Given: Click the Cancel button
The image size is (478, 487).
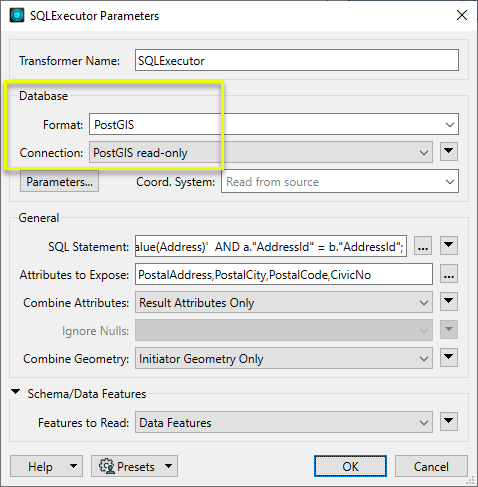Looking at the screenshot, I should [431, 466].
